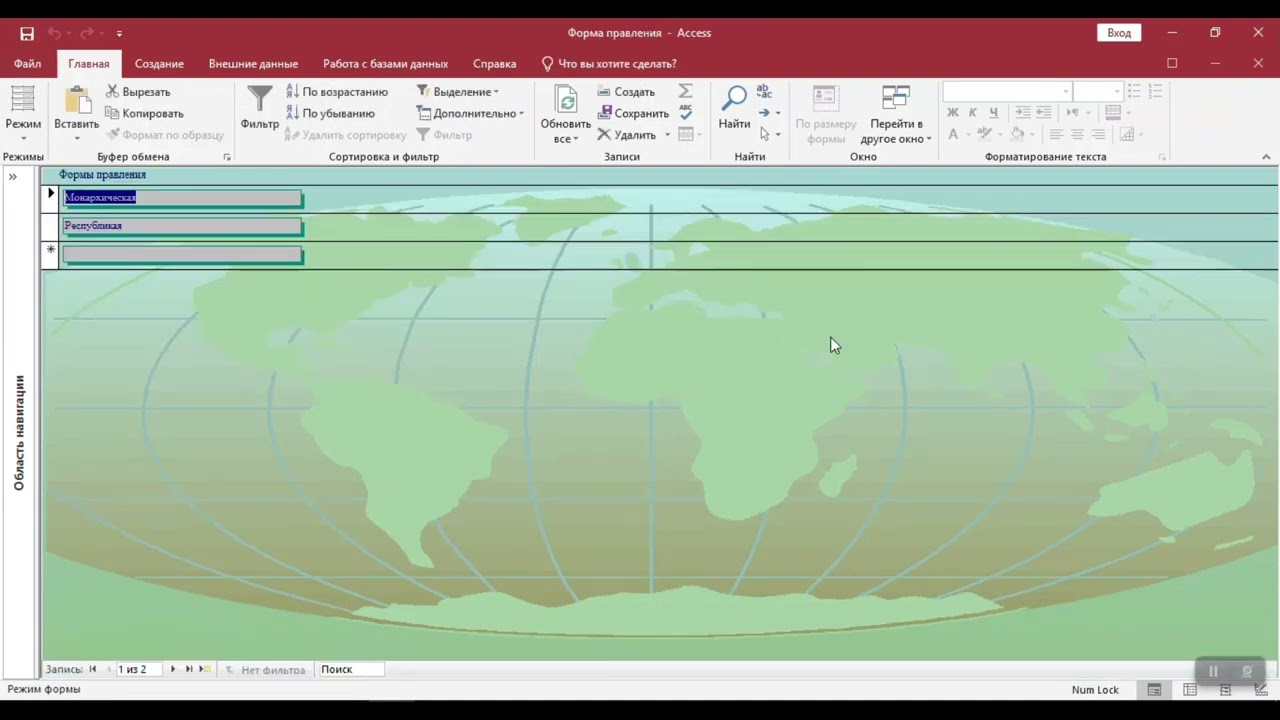Select the Монархическая field

(182, 198)
